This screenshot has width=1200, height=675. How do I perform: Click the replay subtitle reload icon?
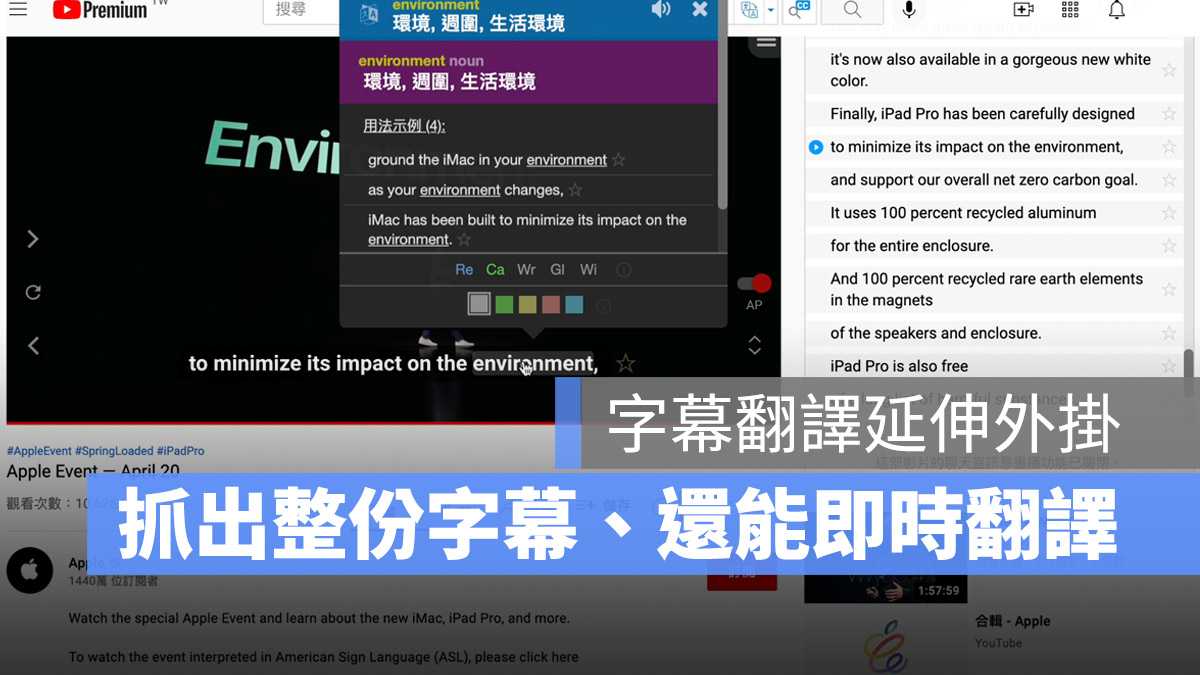(33, 292)
